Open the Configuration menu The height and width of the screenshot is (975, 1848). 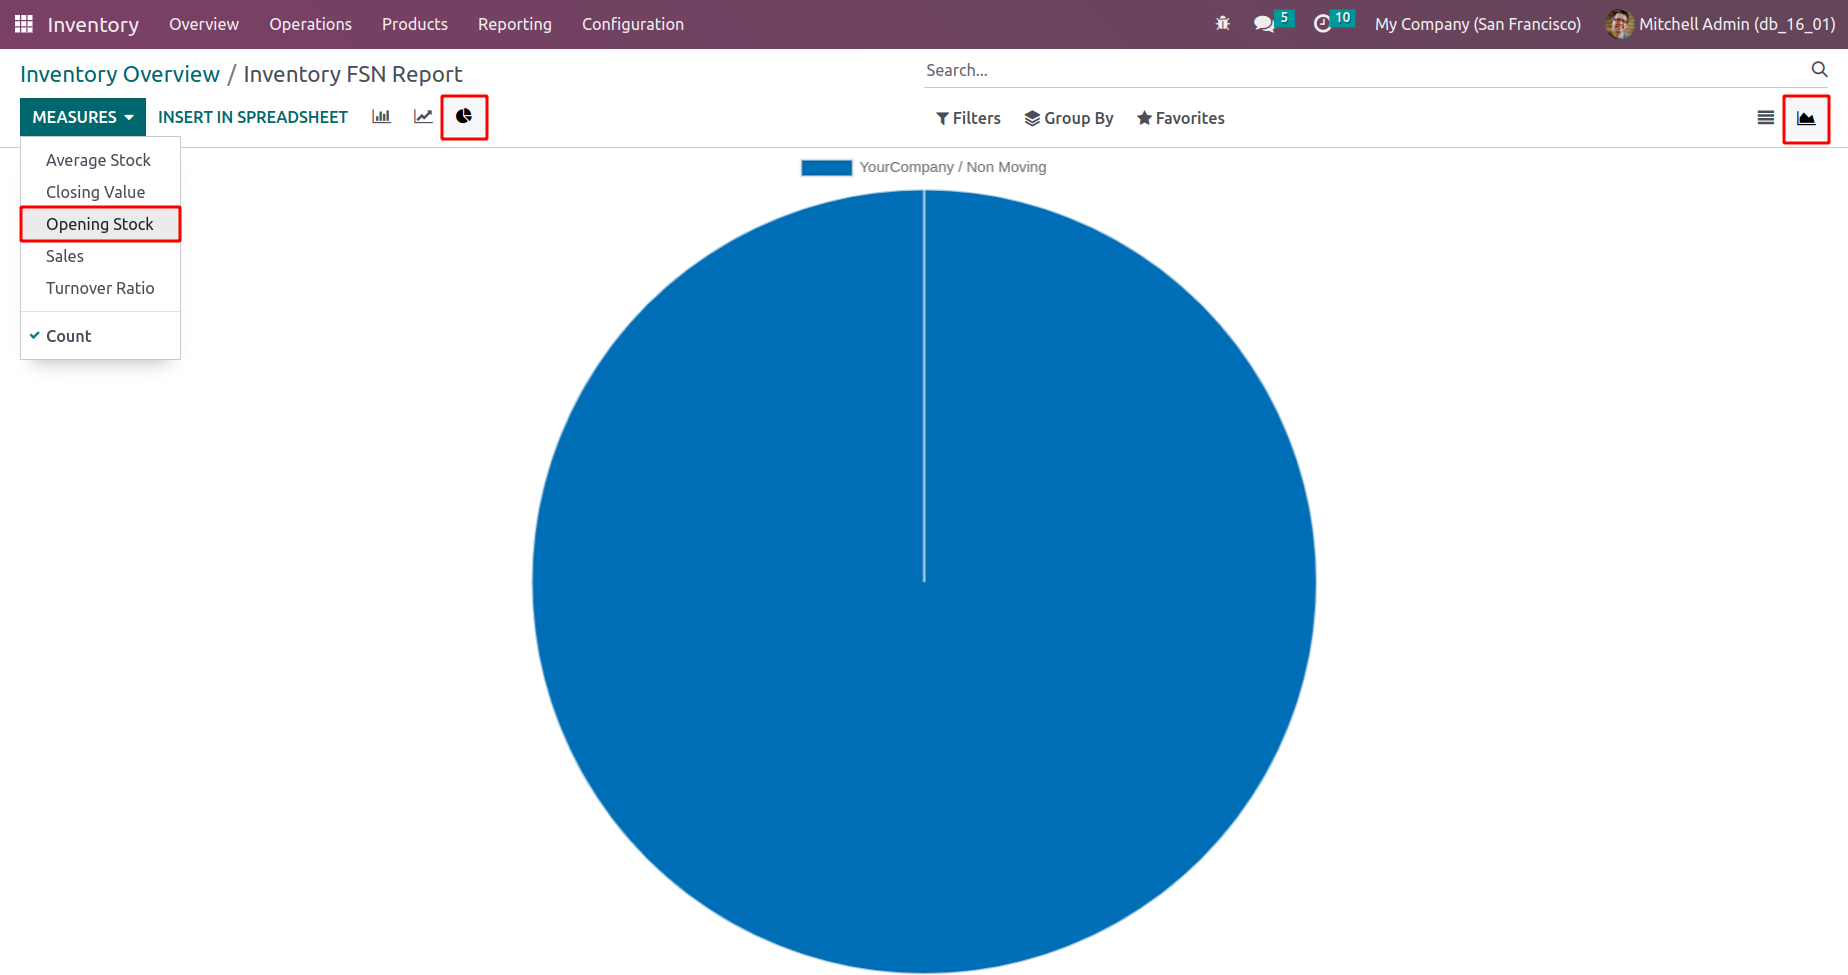click(633, 24)
